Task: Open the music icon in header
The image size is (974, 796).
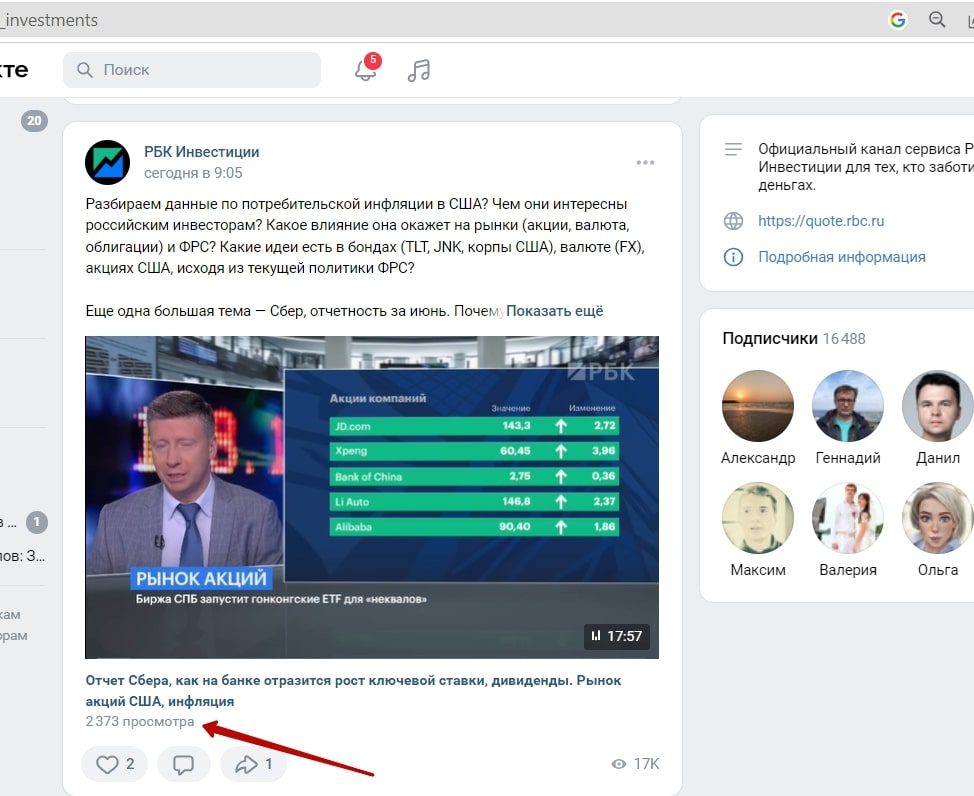Action: [419, 70]
